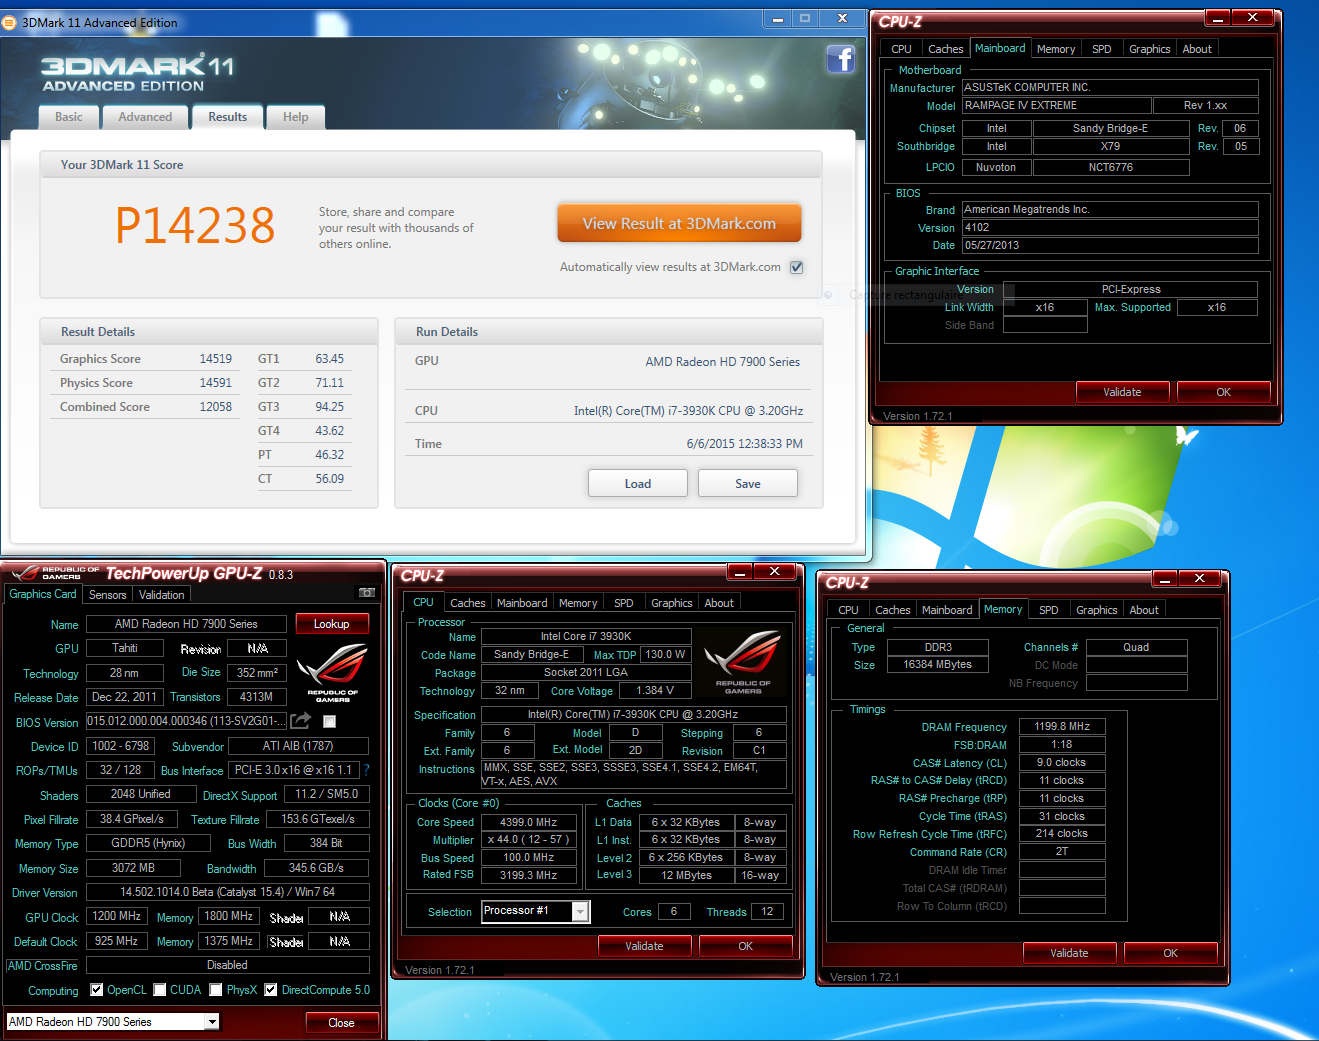The image size is (1319, 1041).
Task: Click the Combined Score value 12058
Action: point(215,407)
